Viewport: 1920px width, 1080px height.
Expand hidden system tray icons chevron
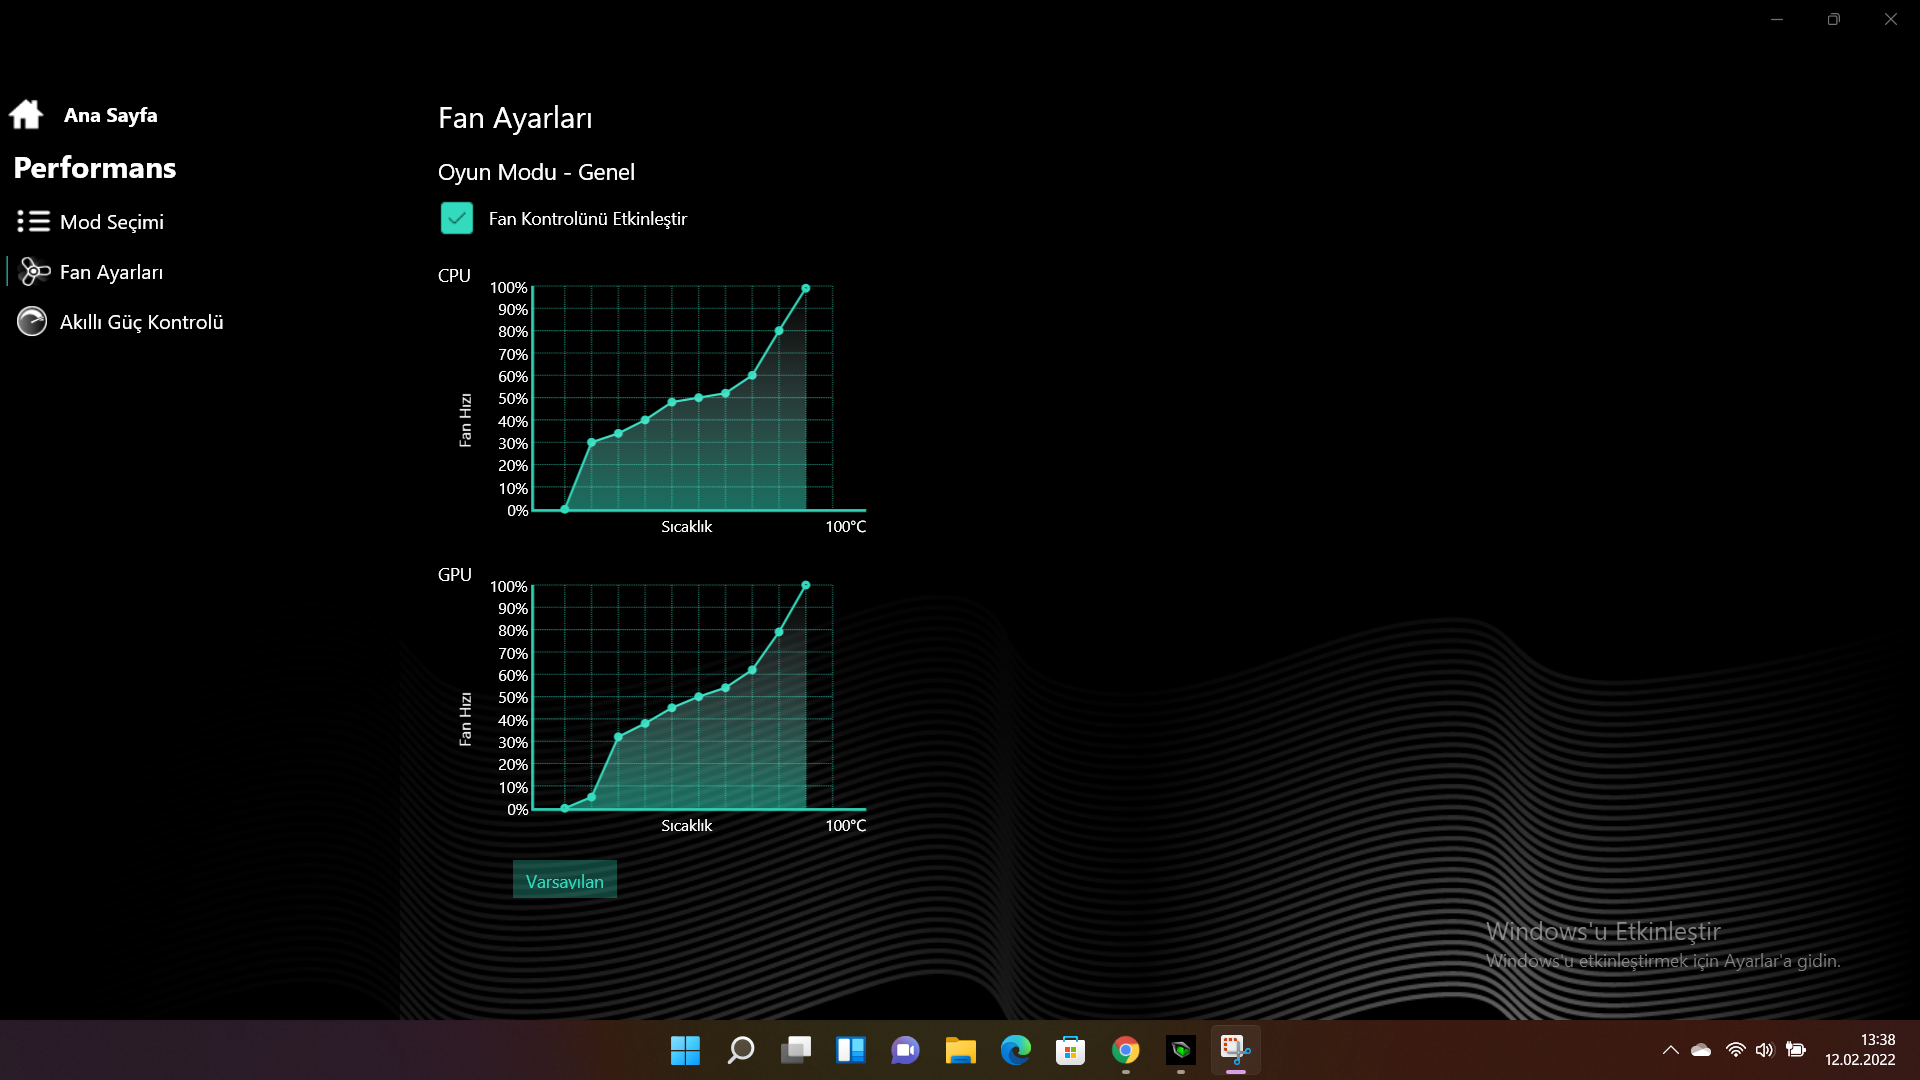[1670, 1050]
